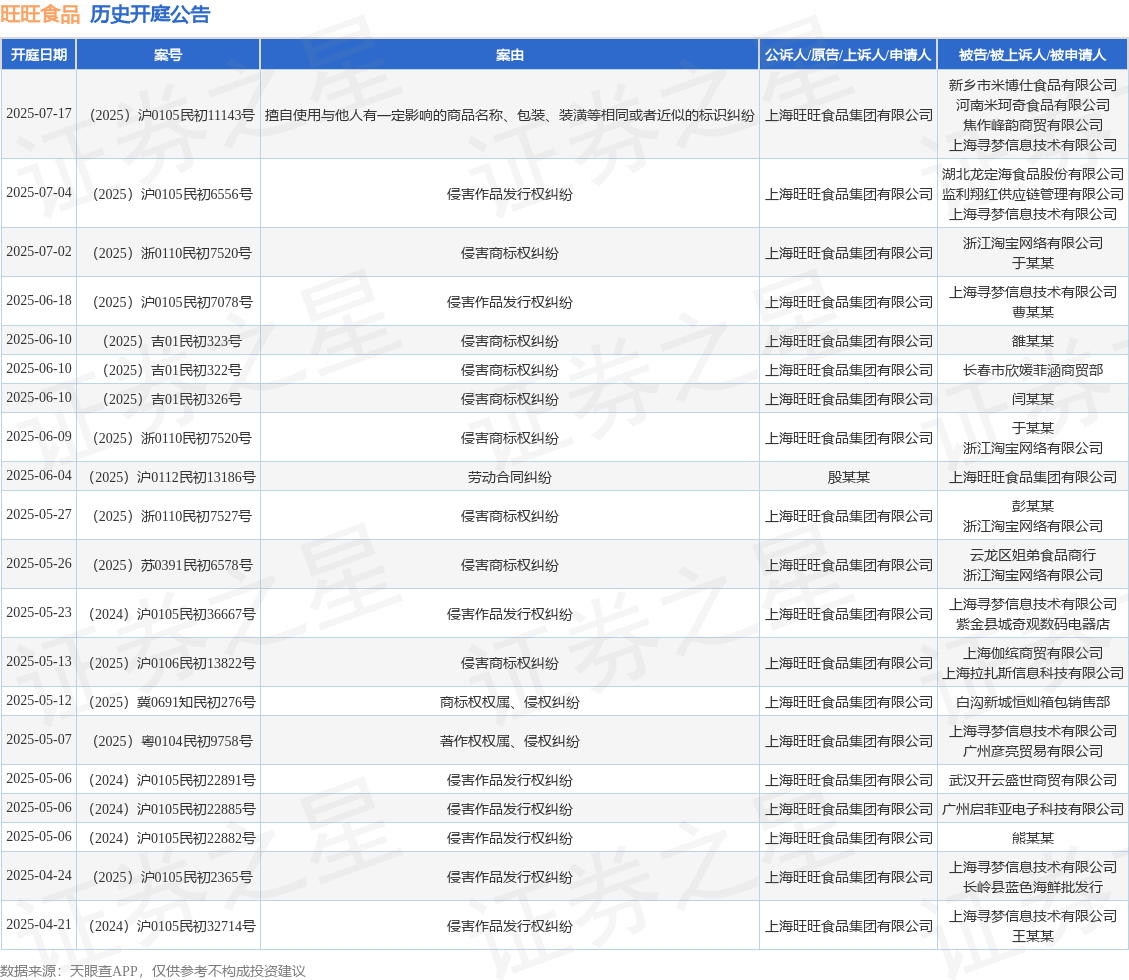Select date cell 2025-07-04

[39, 193]
